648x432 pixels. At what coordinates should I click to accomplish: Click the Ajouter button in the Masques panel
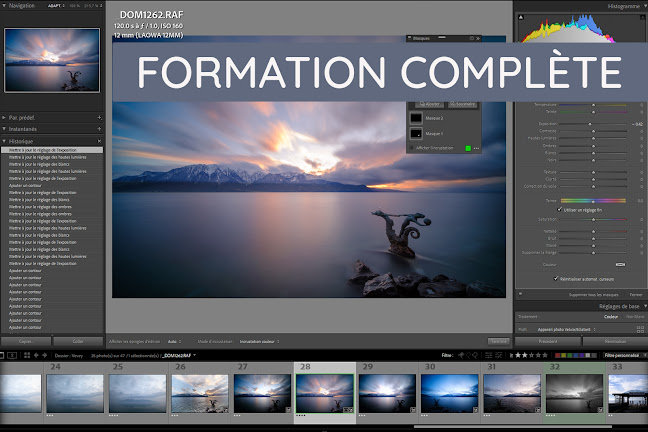429,104
